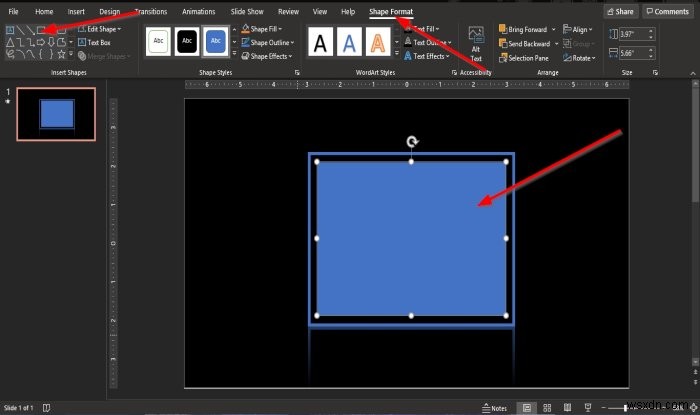The height and width of the screenshot is (415, 700).
Task: Switch to the Home tab
Action: tap(44, 12)
